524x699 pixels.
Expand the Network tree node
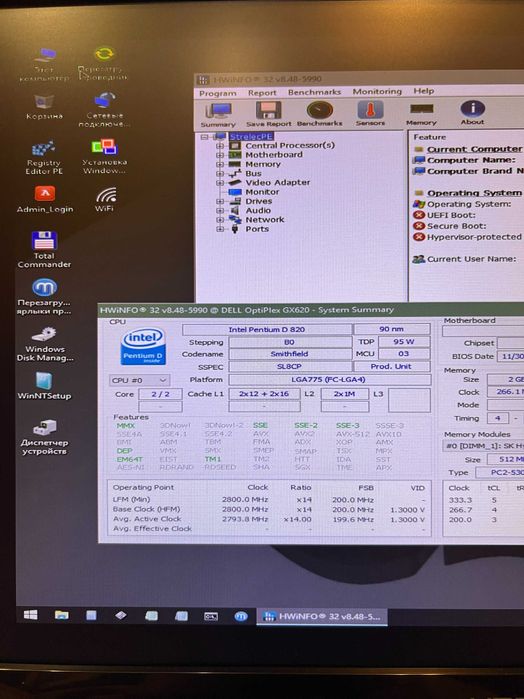220,220
